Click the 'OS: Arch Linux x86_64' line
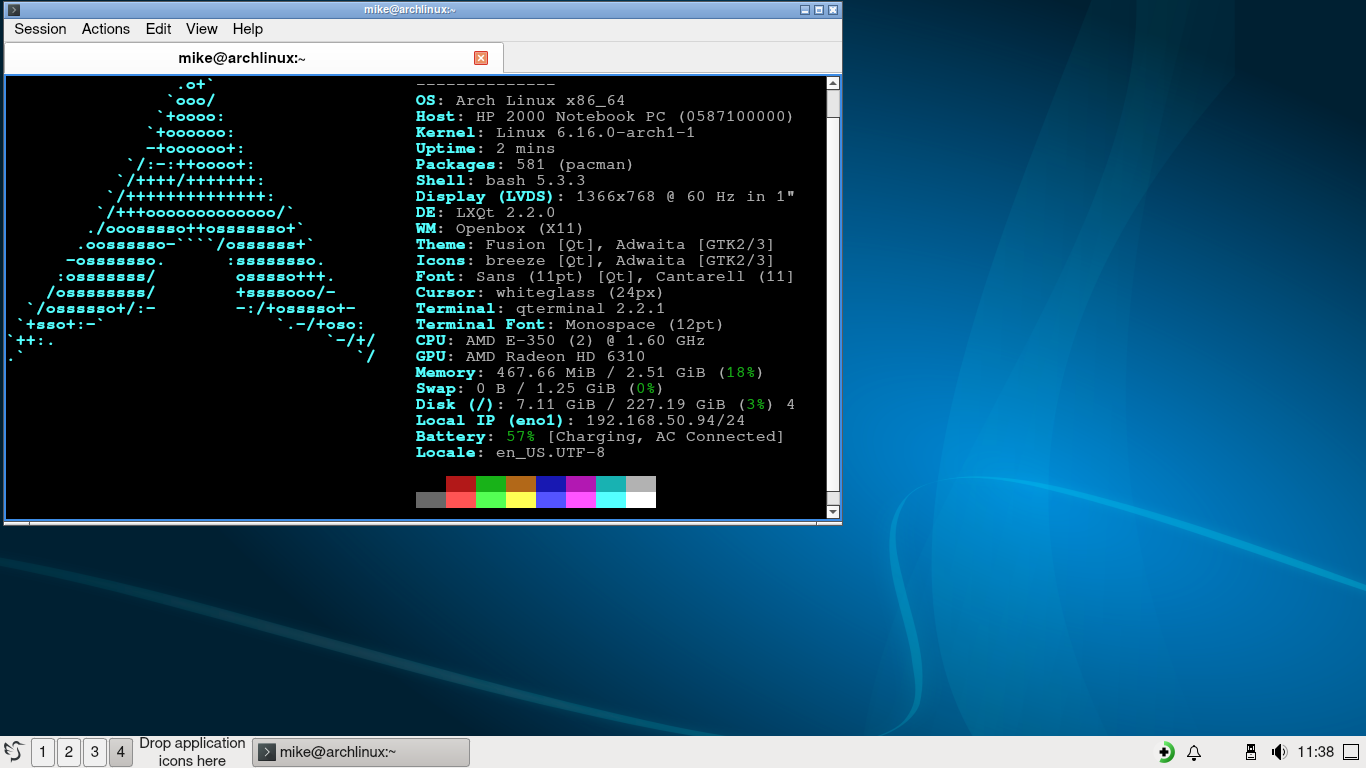1366x768 pixels. (x=520, y=101)
